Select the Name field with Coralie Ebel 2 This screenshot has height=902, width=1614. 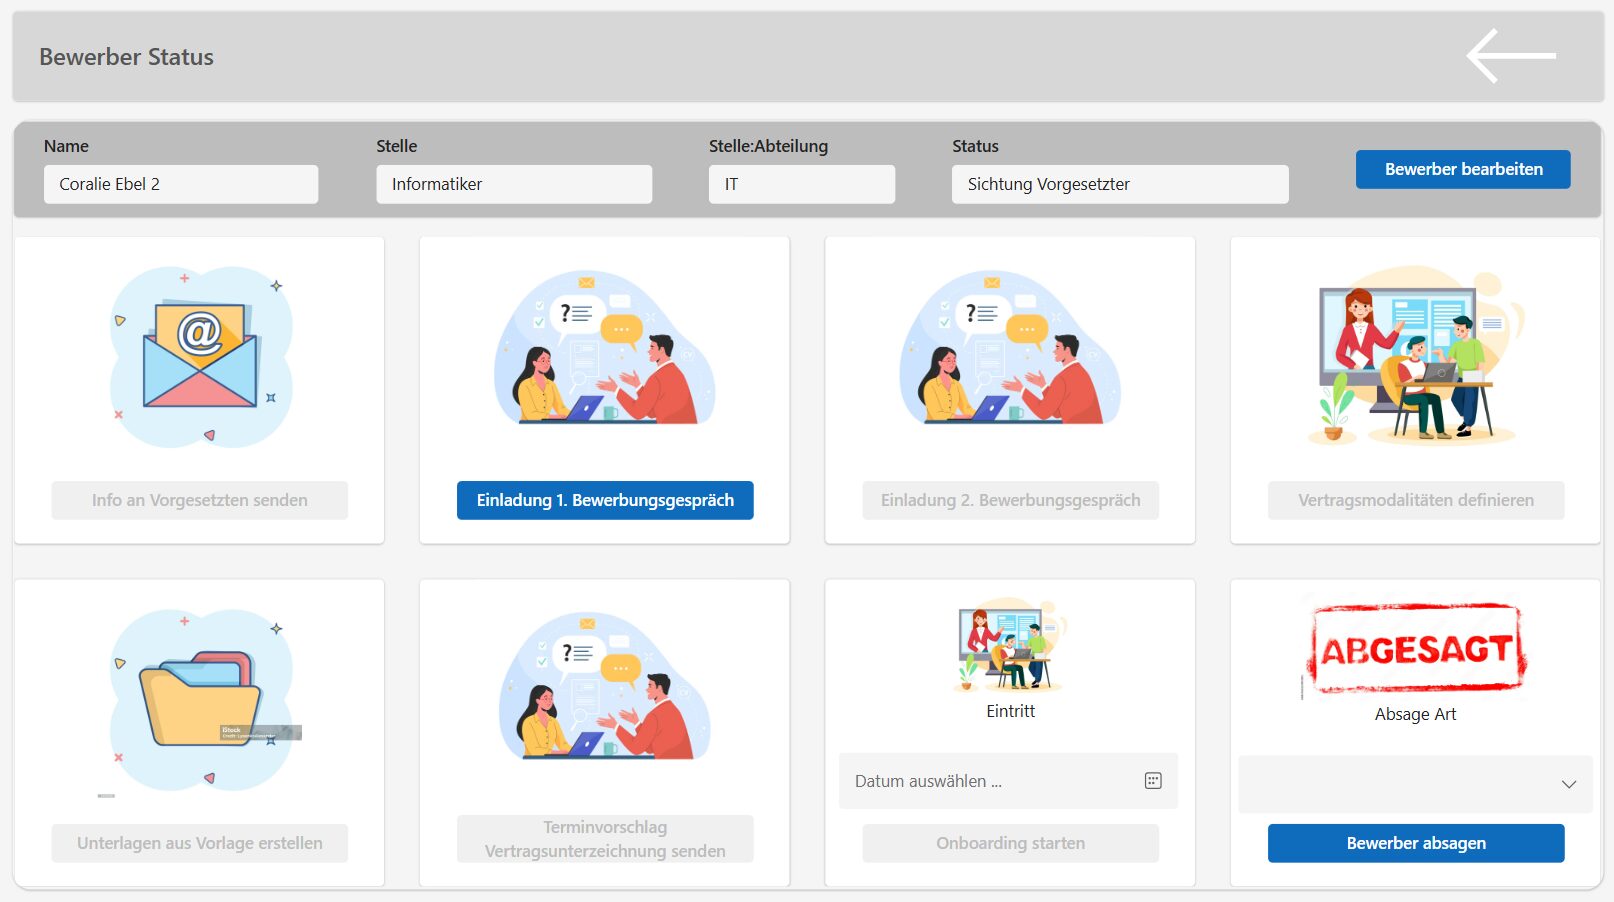tap(181, 184)
